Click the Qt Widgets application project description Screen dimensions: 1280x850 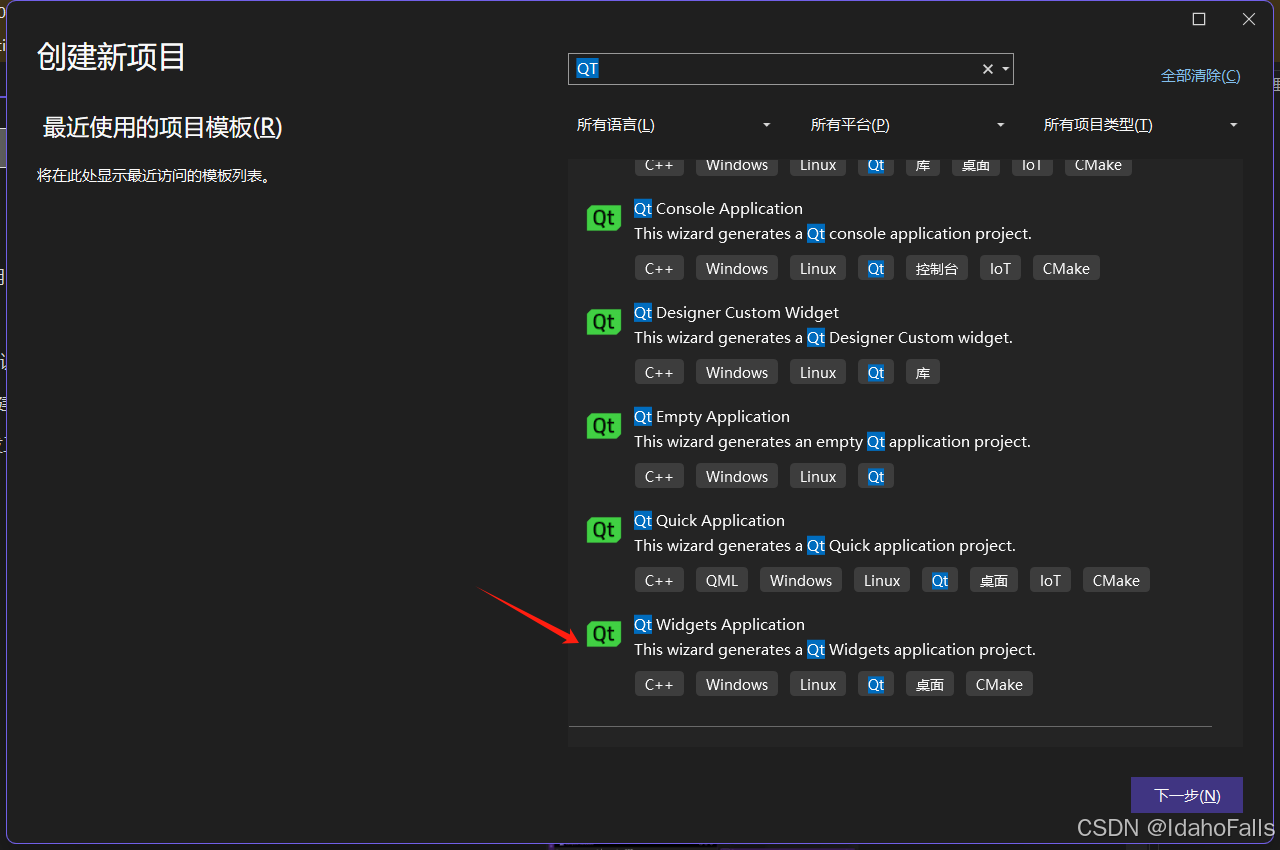click(835, 650)
